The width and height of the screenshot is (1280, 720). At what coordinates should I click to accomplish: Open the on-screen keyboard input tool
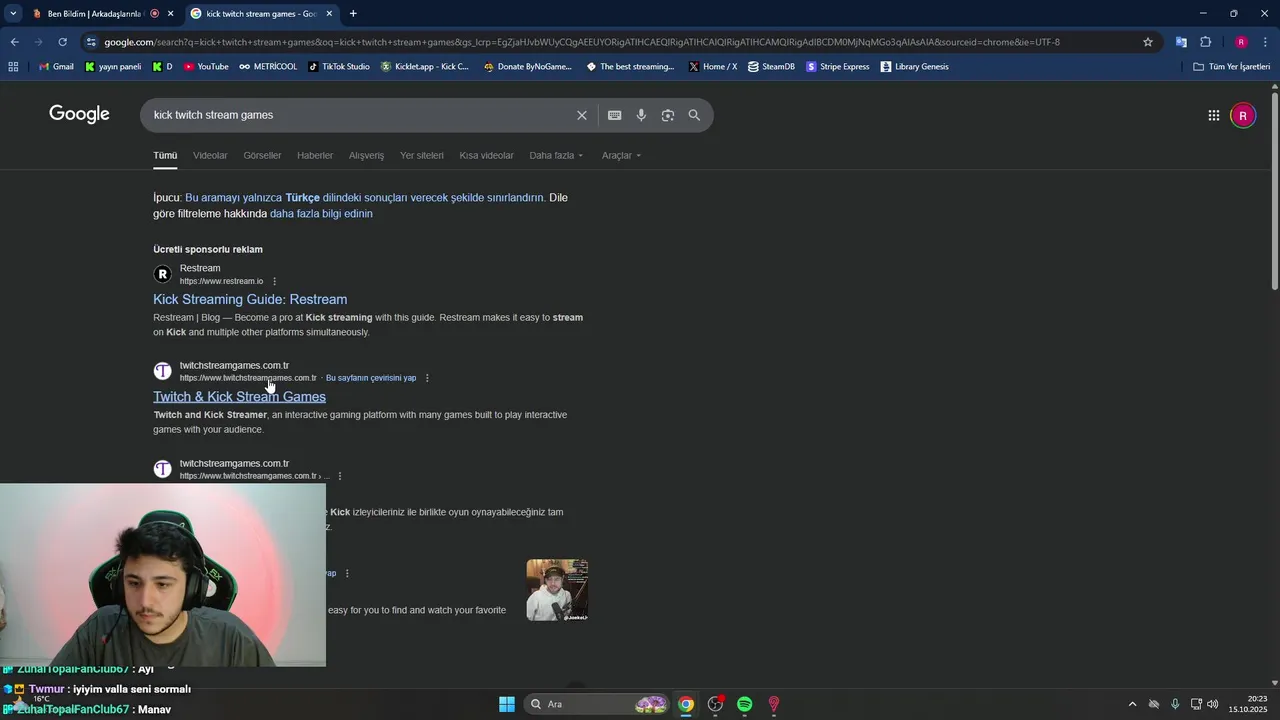point(614,115)
